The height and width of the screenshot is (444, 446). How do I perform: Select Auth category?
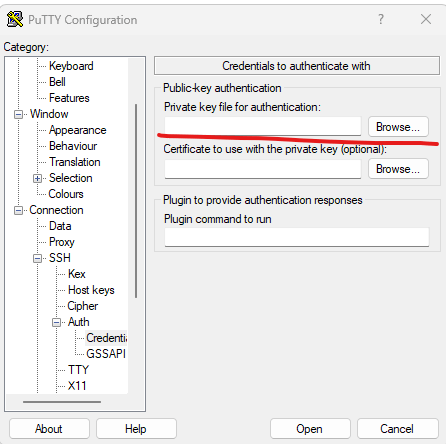(x=78, y=322)
